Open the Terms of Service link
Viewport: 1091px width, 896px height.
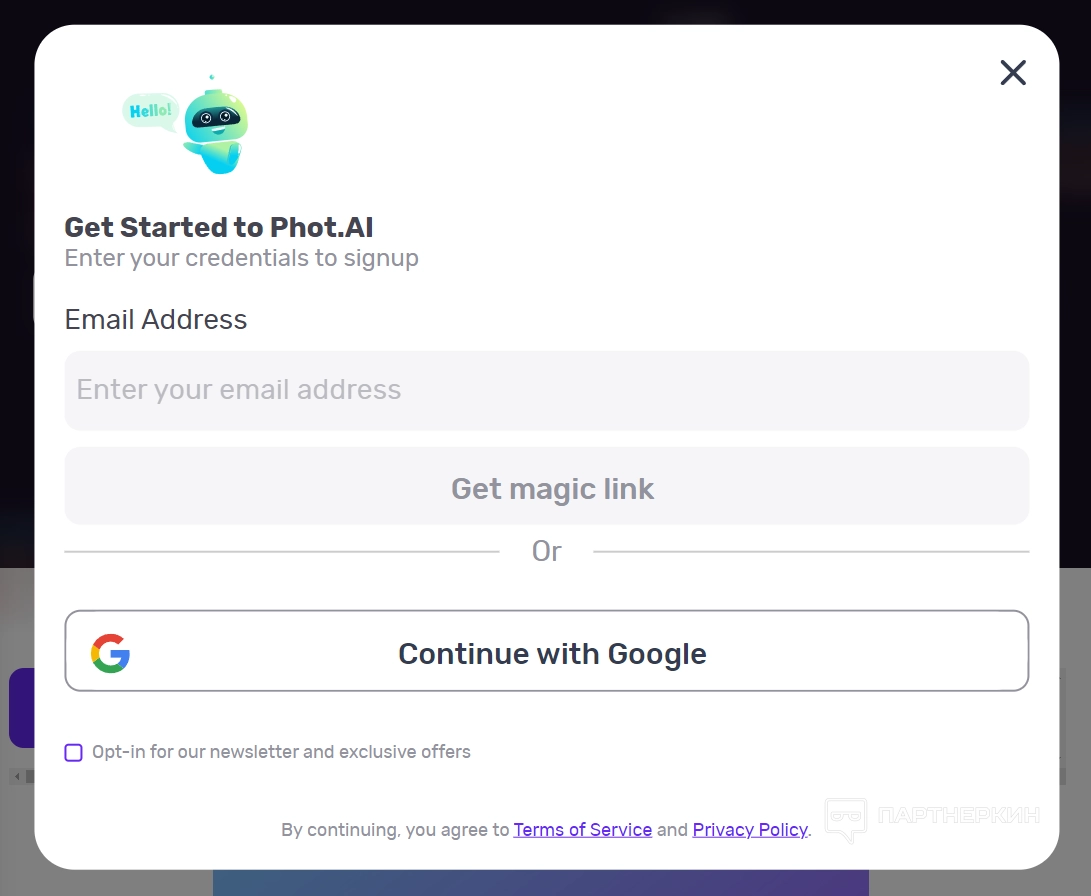pyautogui.click(x=582, y=830)
